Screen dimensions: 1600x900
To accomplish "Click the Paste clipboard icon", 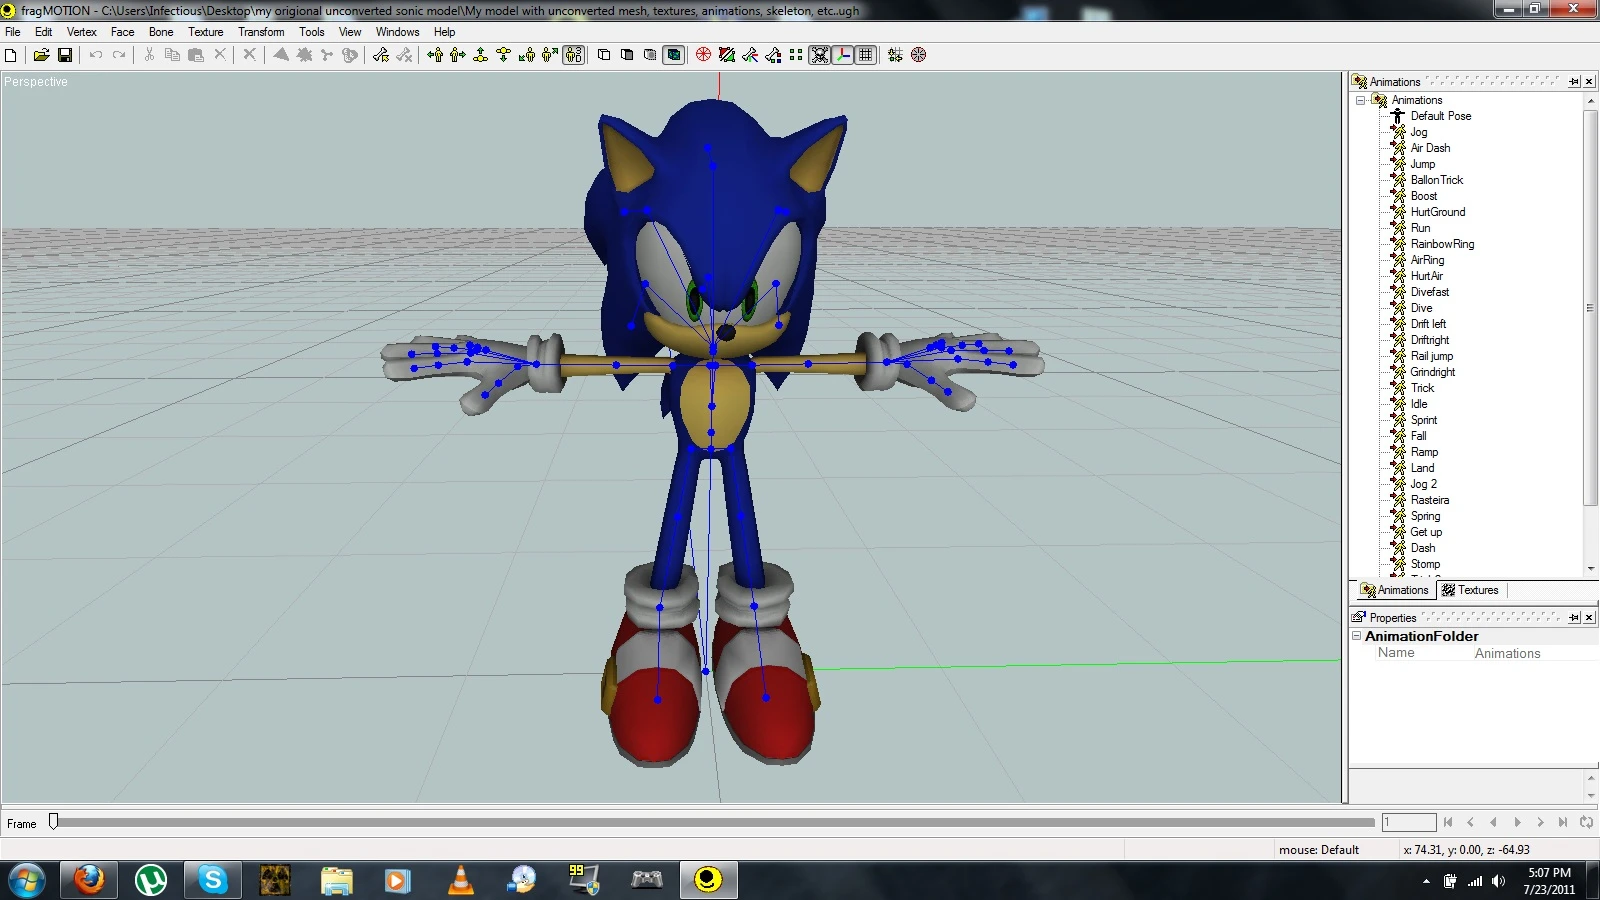I will tap(196, 55).
